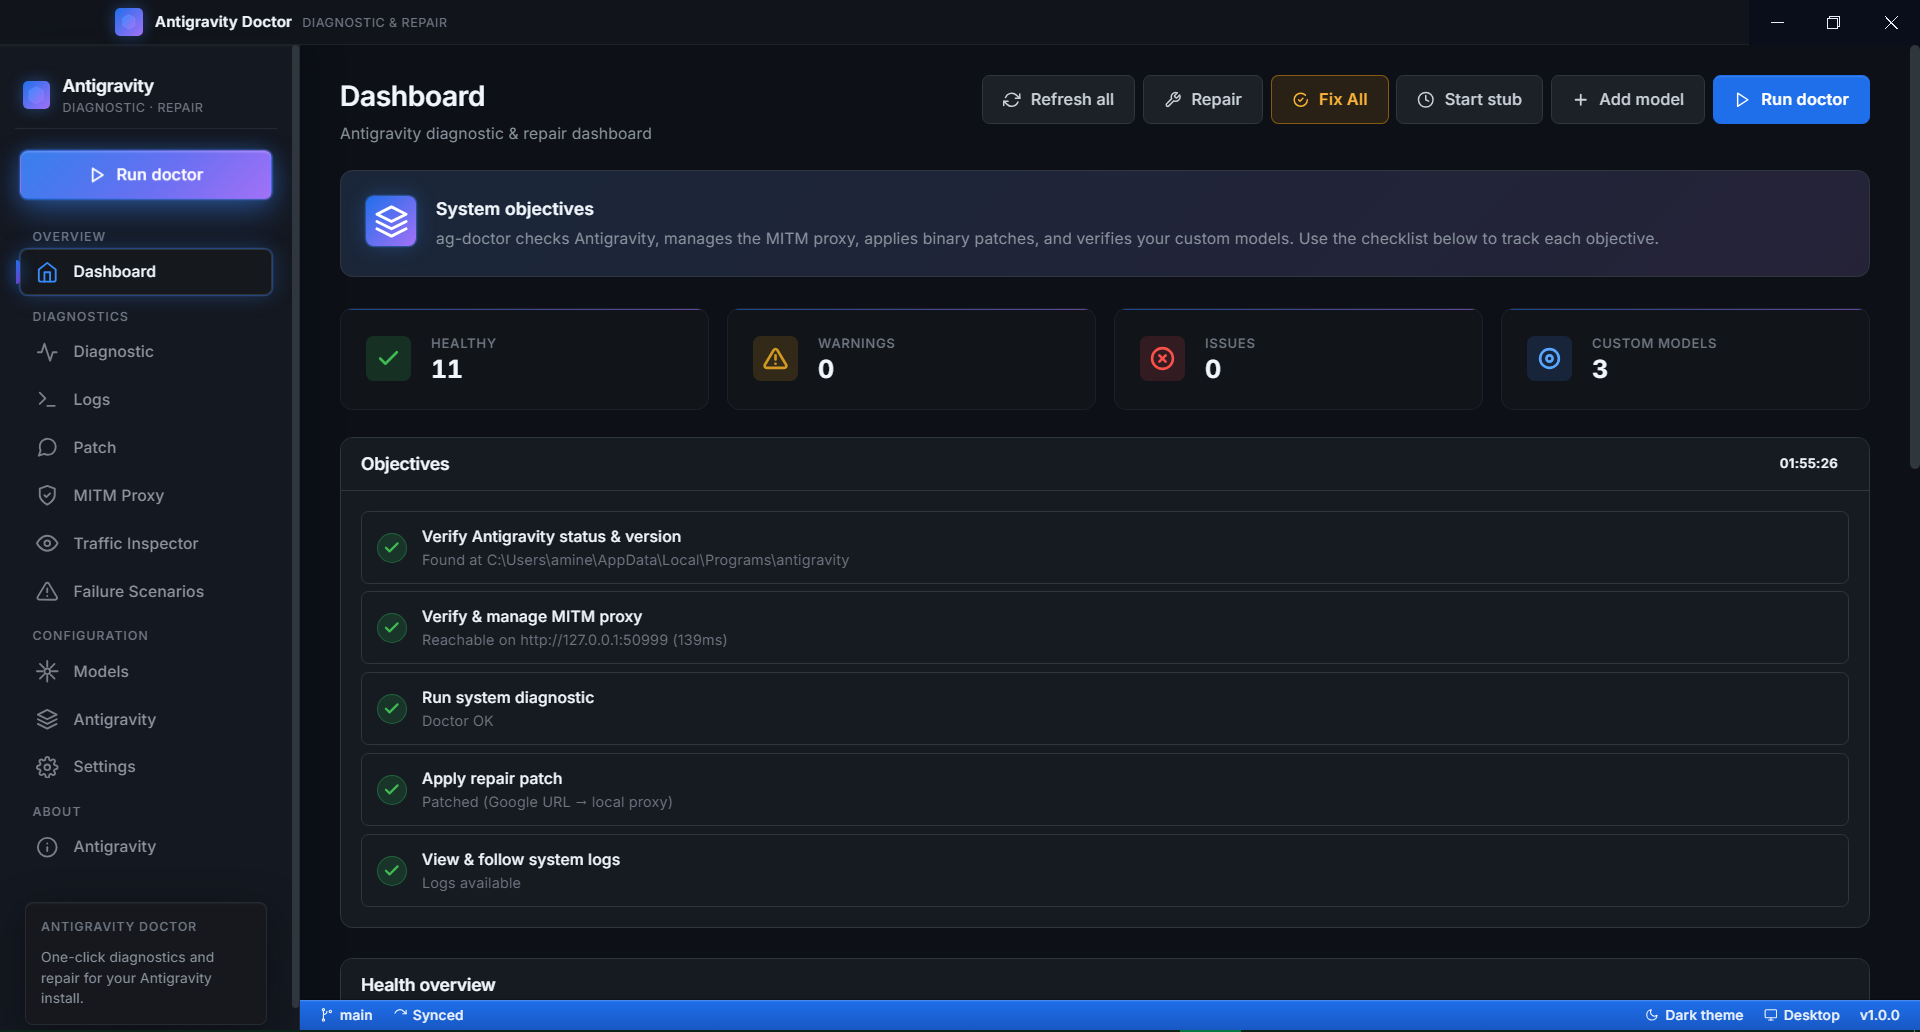
Task: Click the Antigravity layers icon under Configuration
Action: tap(47, 719)
